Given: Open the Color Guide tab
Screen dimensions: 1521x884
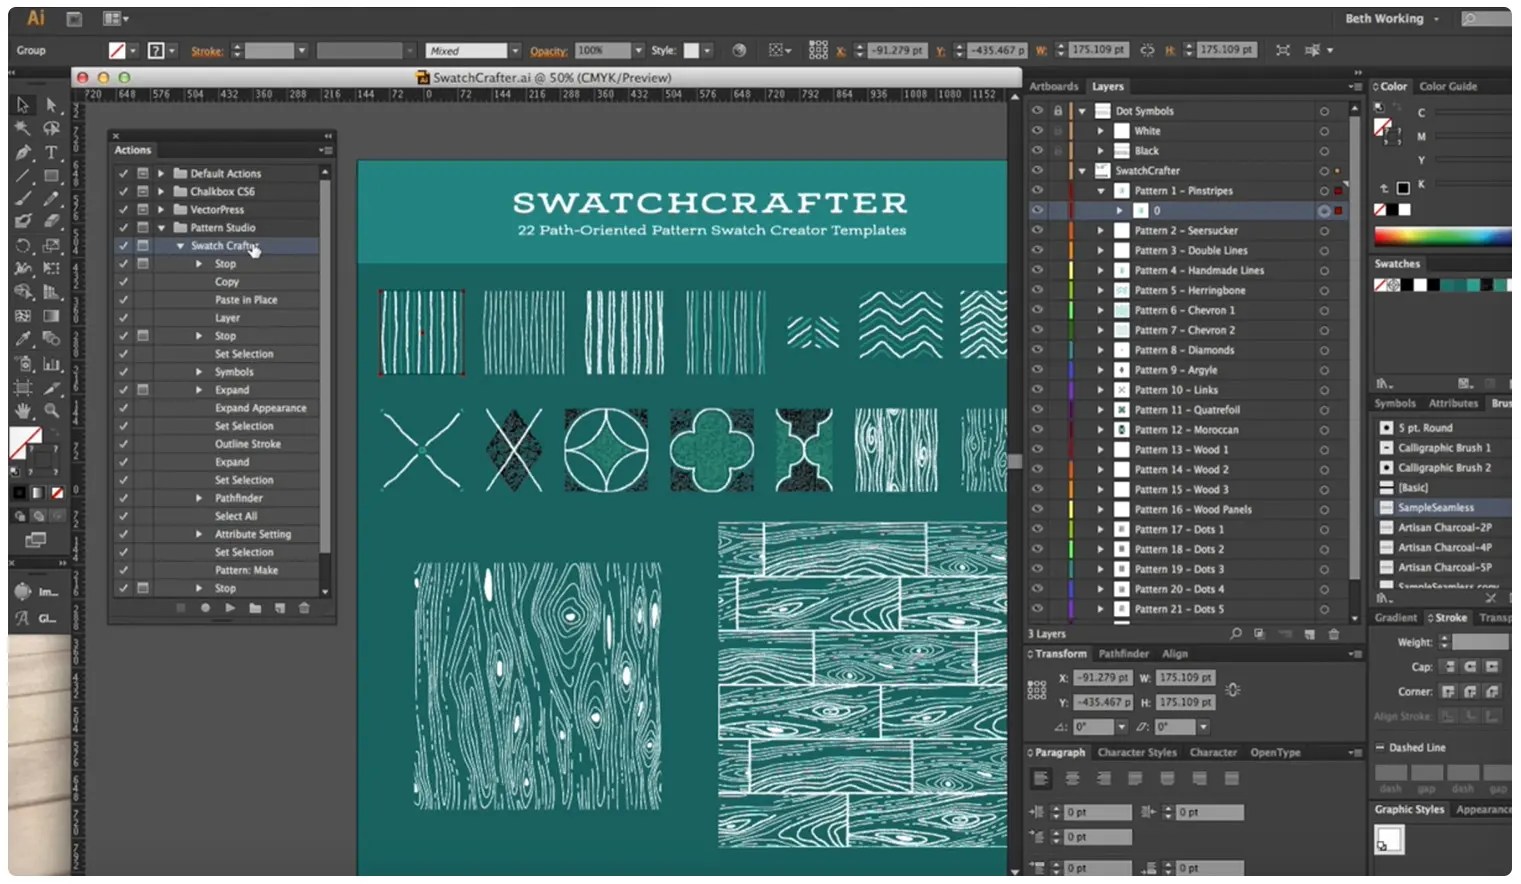Looking at the screenshot, I should (x=1450, y=86).
